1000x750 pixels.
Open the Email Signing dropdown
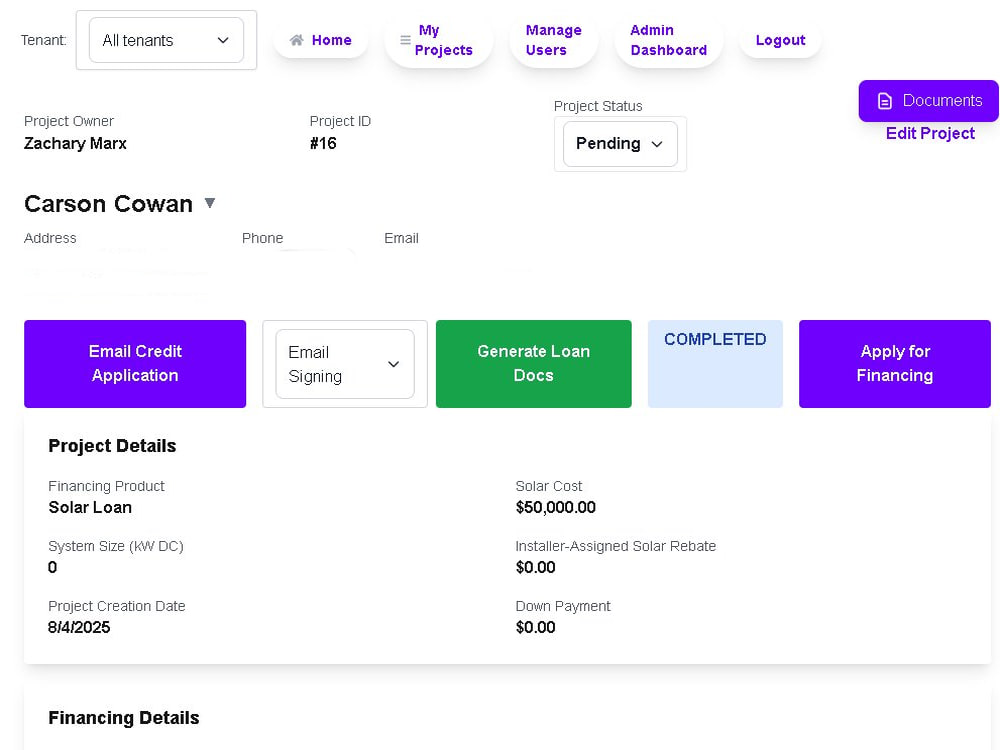tap(345, 364)
